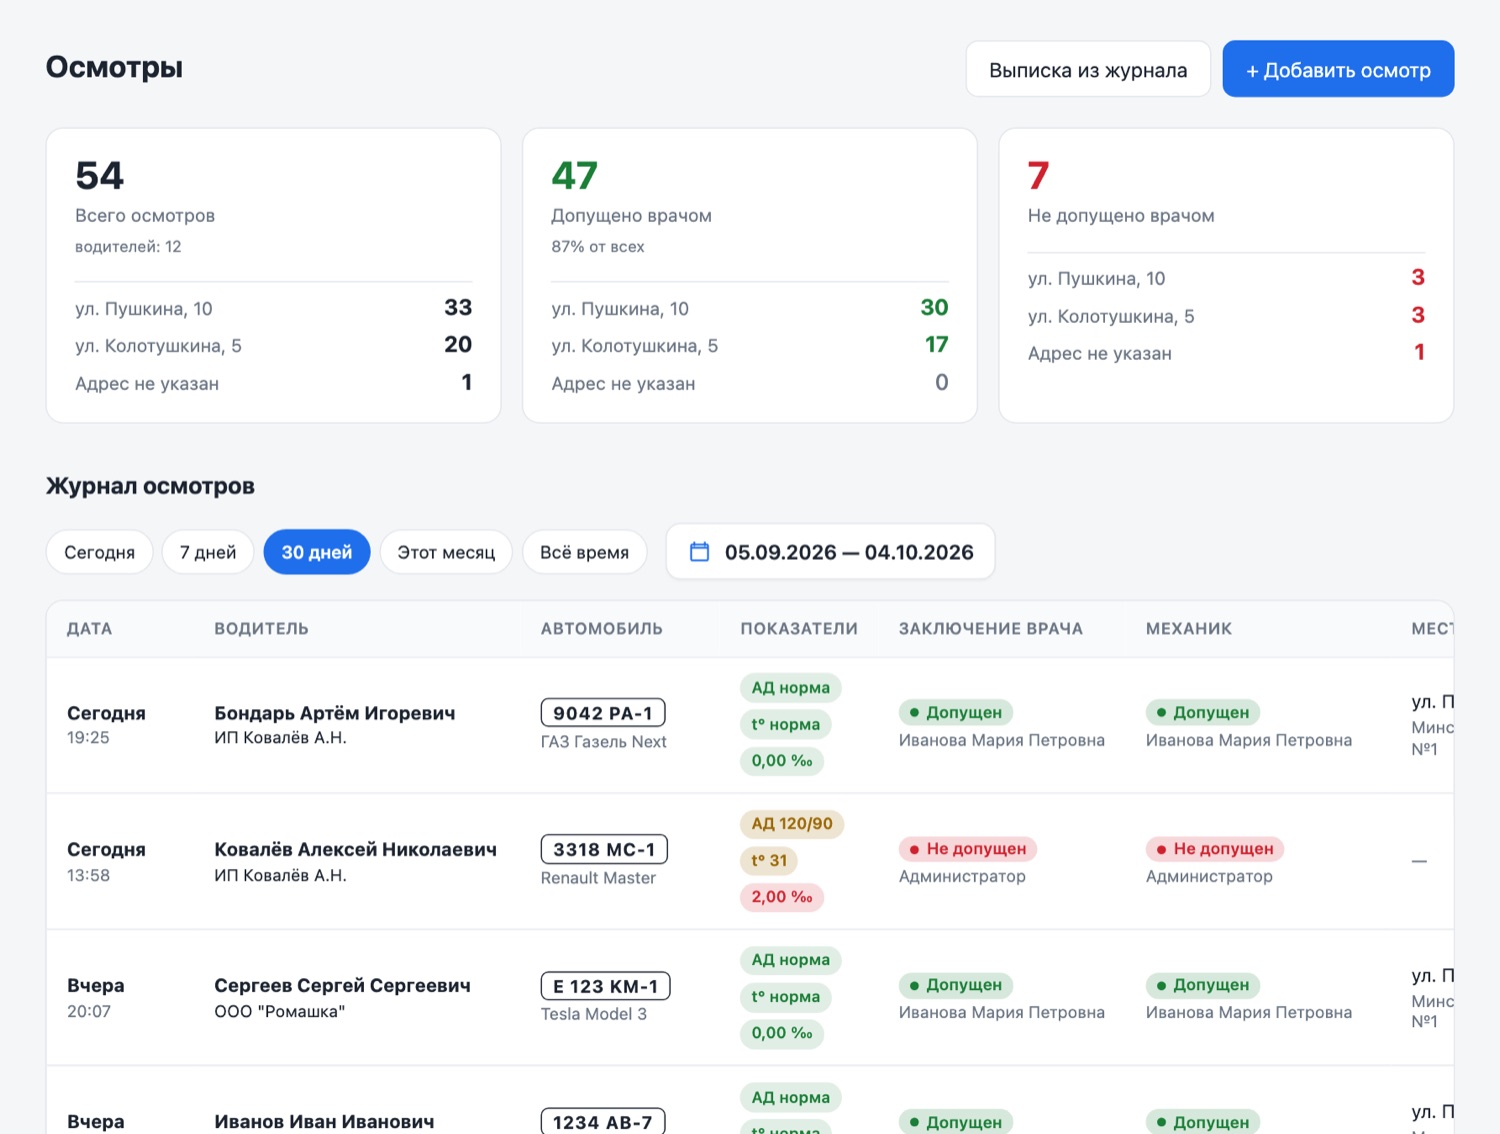Click the calendar icon in date range
This screenshot has height=1134, width=1500.
[700, 552]
